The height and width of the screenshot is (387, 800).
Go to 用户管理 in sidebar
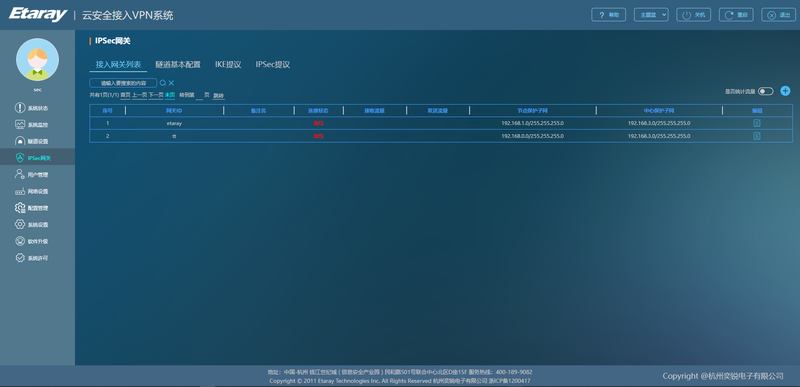pyautogui.click(x=32, y=175)
